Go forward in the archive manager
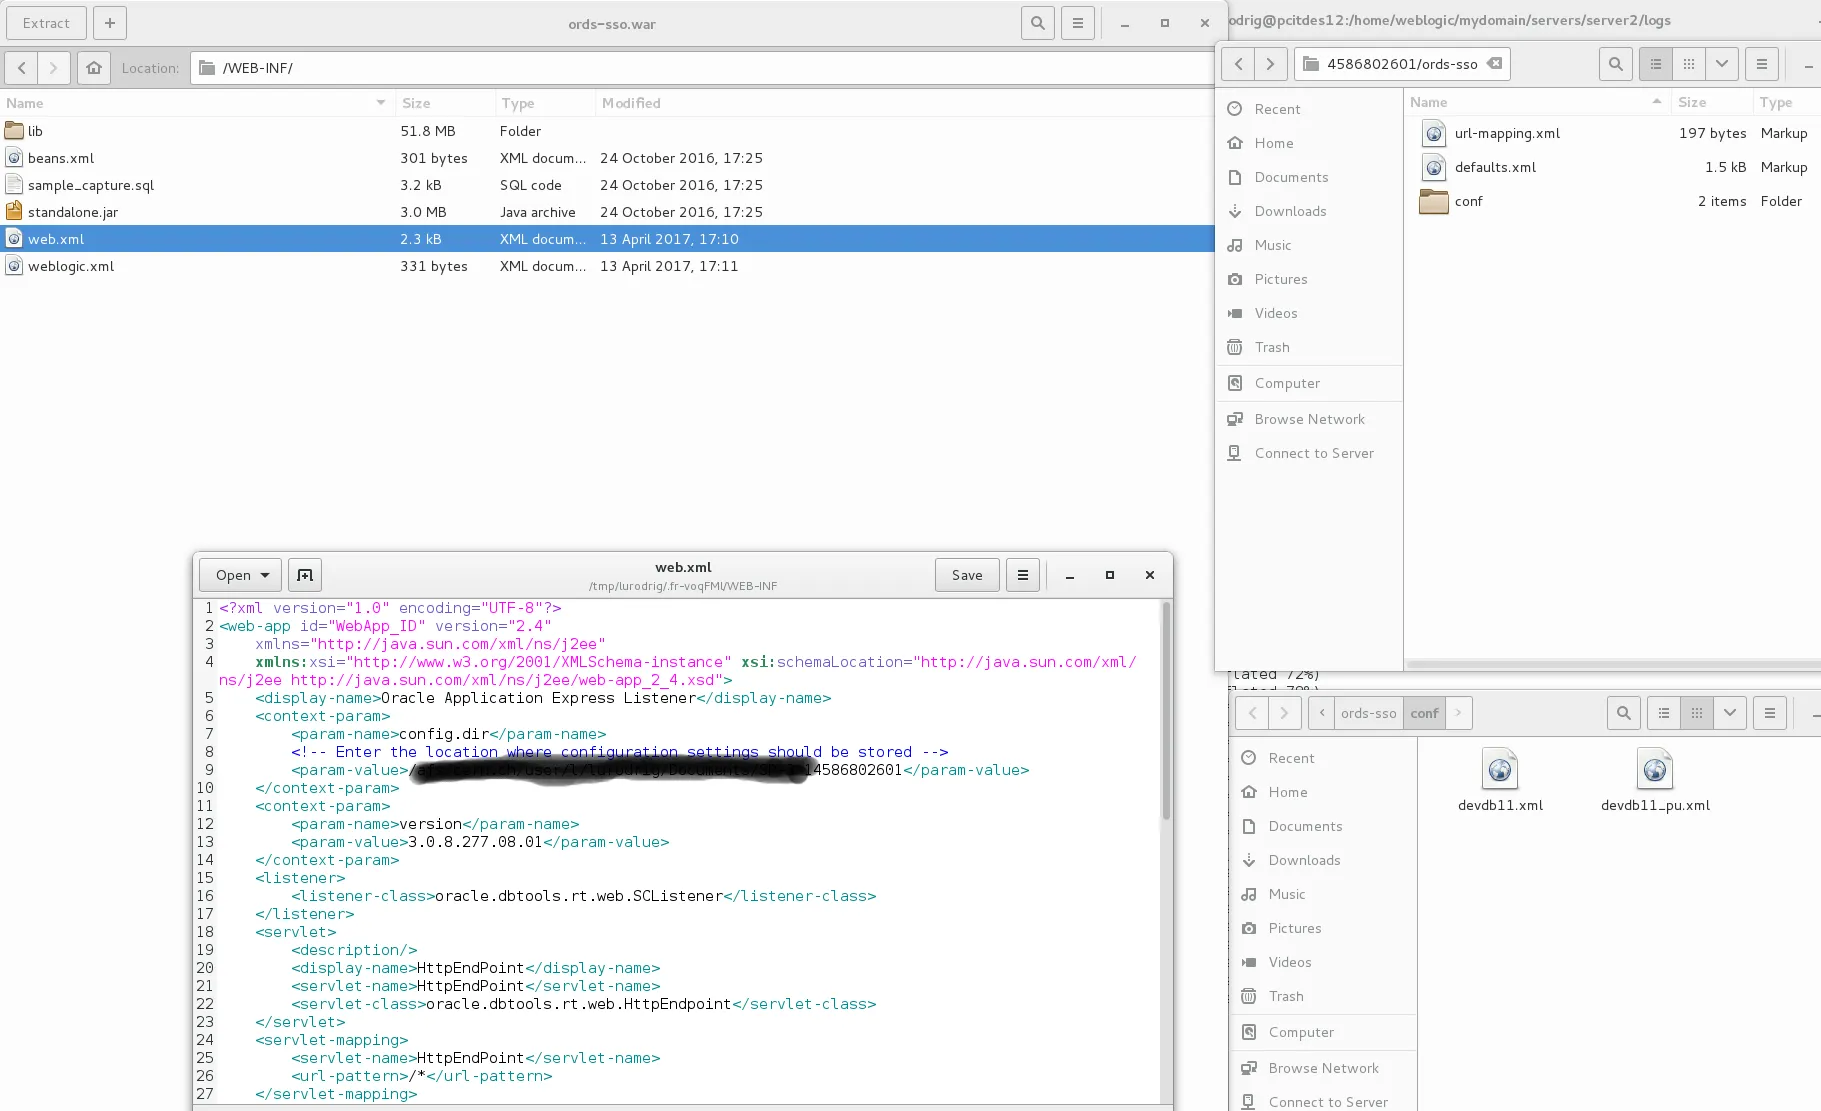 coord(54,68)
